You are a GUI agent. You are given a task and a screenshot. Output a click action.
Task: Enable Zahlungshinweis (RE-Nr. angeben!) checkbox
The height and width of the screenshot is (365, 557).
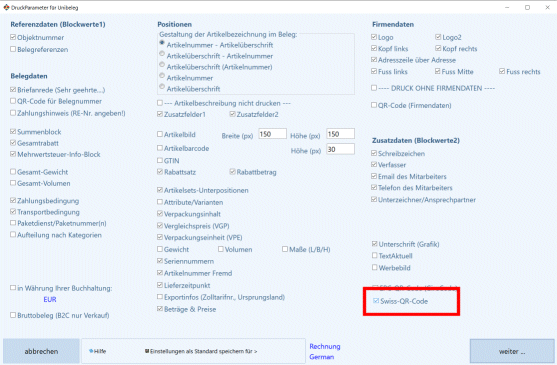[x=13, y=113]
